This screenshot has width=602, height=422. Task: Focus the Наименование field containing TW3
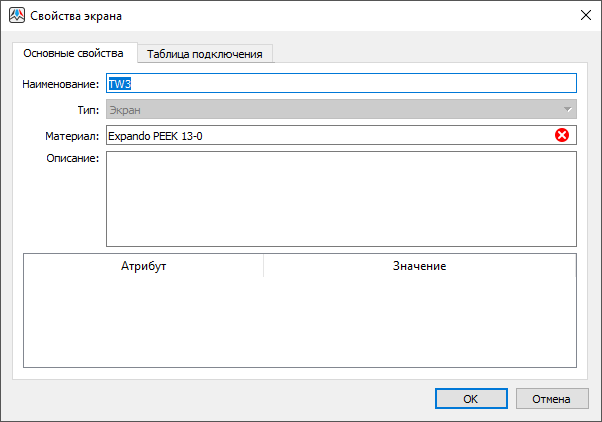(x=340, y=84)
